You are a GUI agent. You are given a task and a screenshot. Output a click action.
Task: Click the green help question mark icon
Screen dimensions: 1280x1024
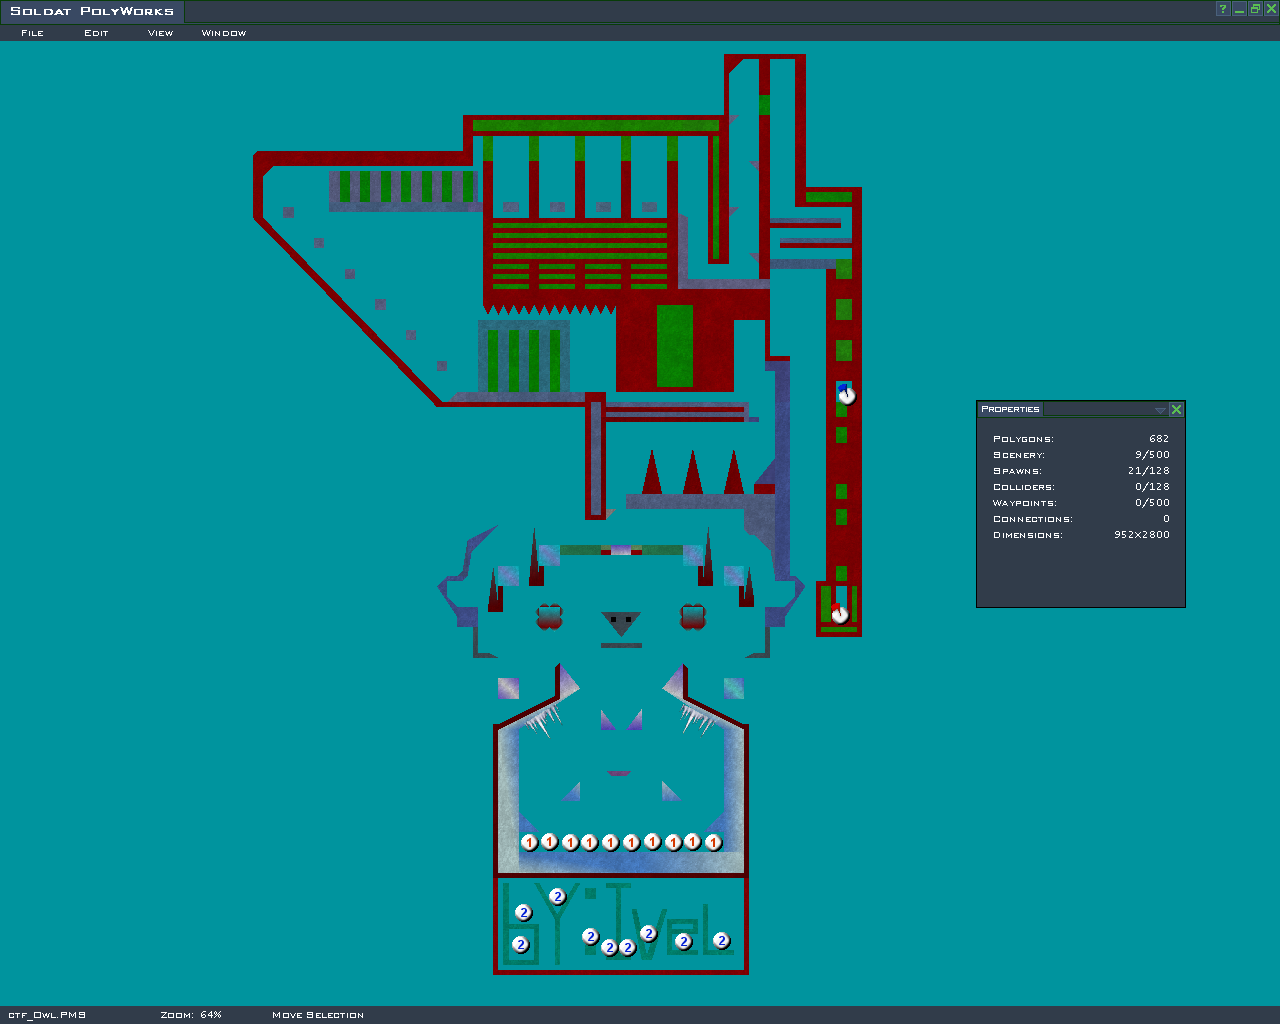coord(1222,9)
